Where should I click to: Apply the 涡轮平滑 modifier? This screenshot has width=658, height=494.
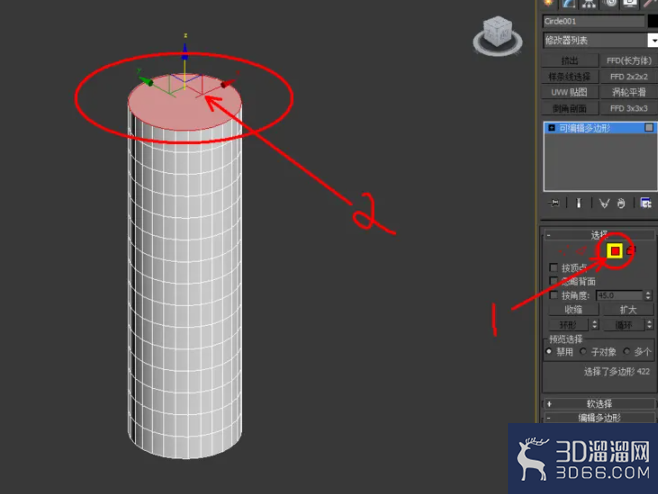tap(629, 92)
